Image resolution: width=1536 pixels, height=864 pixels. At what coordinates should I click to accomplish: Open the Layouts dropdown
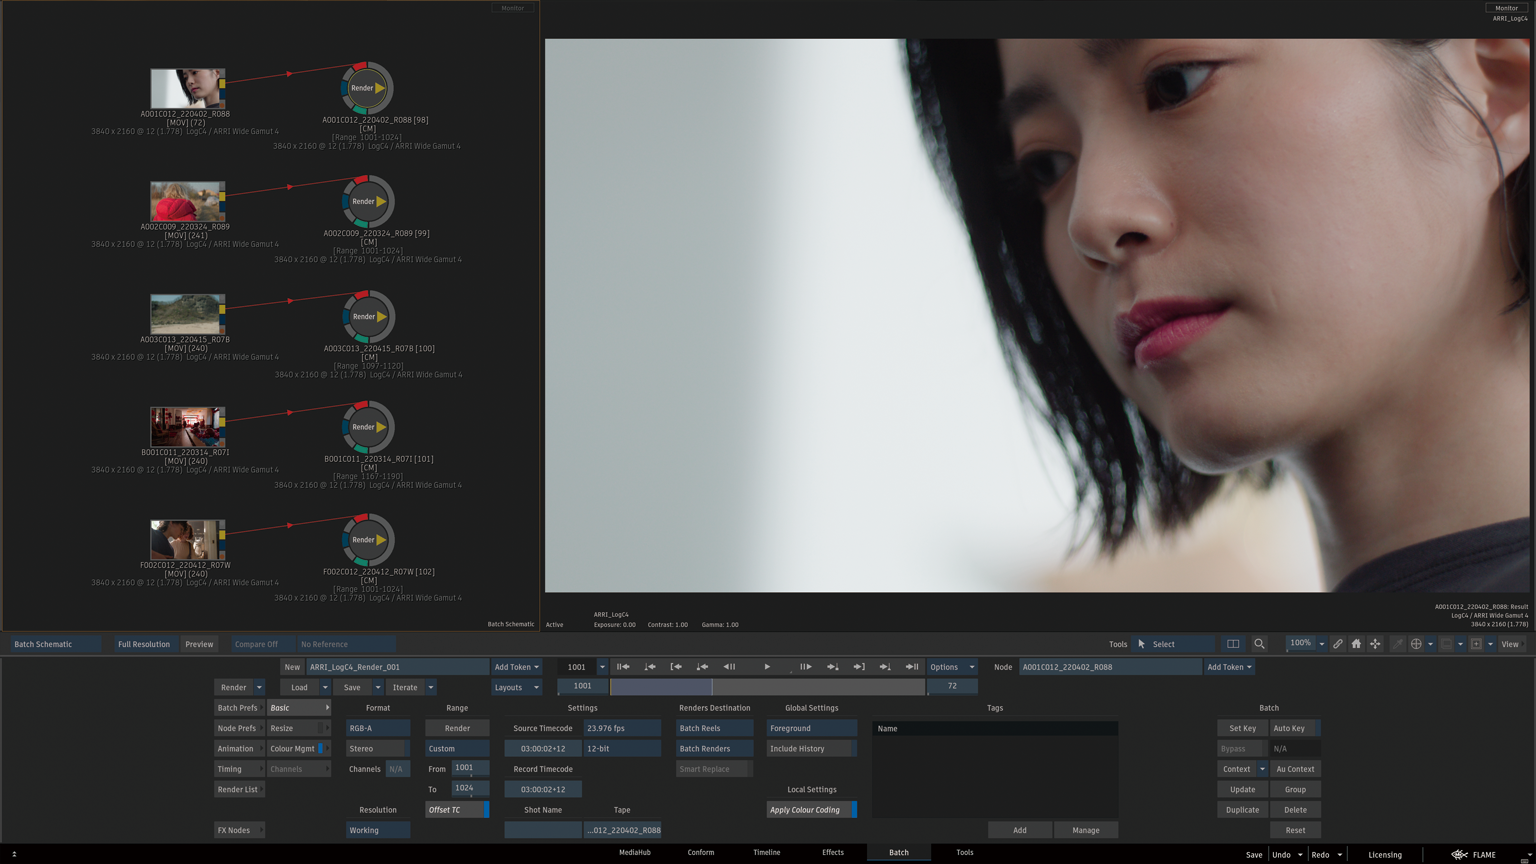(x=516, y=687)
